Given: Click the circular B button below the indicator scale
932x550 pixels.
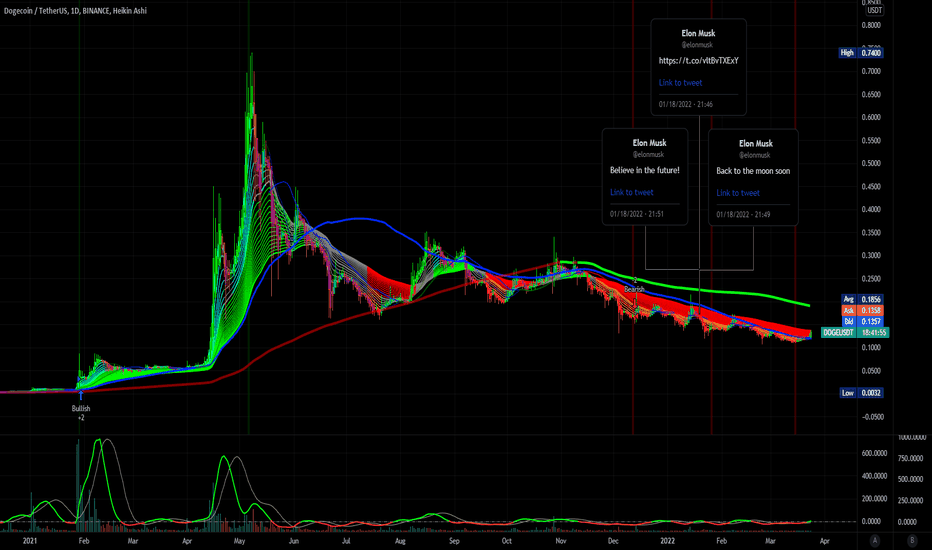Looking at the screenshot, I should pyautogui.click(x=912, y=540).
